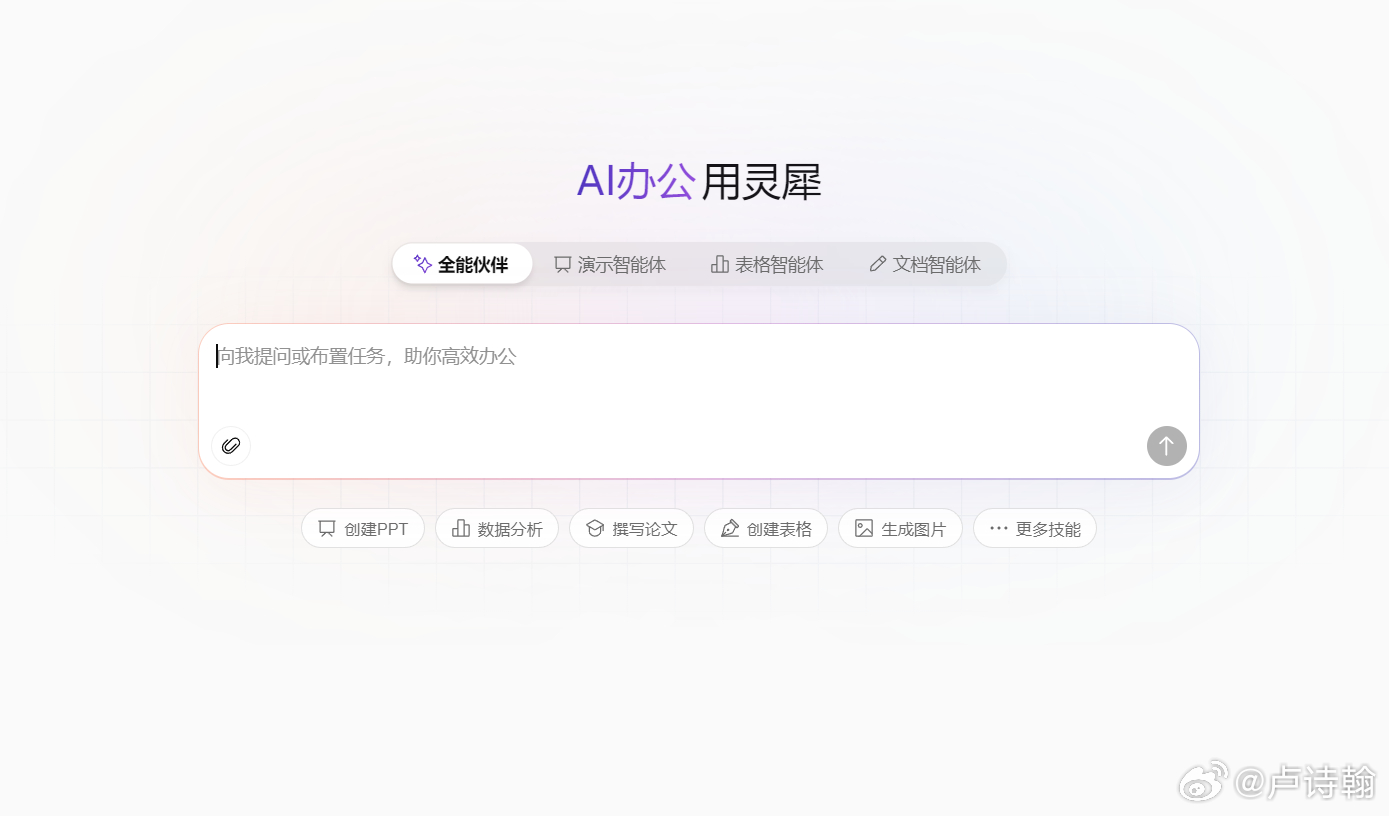Pick the 数据分析 skill chip

click(x=497, y=529)
